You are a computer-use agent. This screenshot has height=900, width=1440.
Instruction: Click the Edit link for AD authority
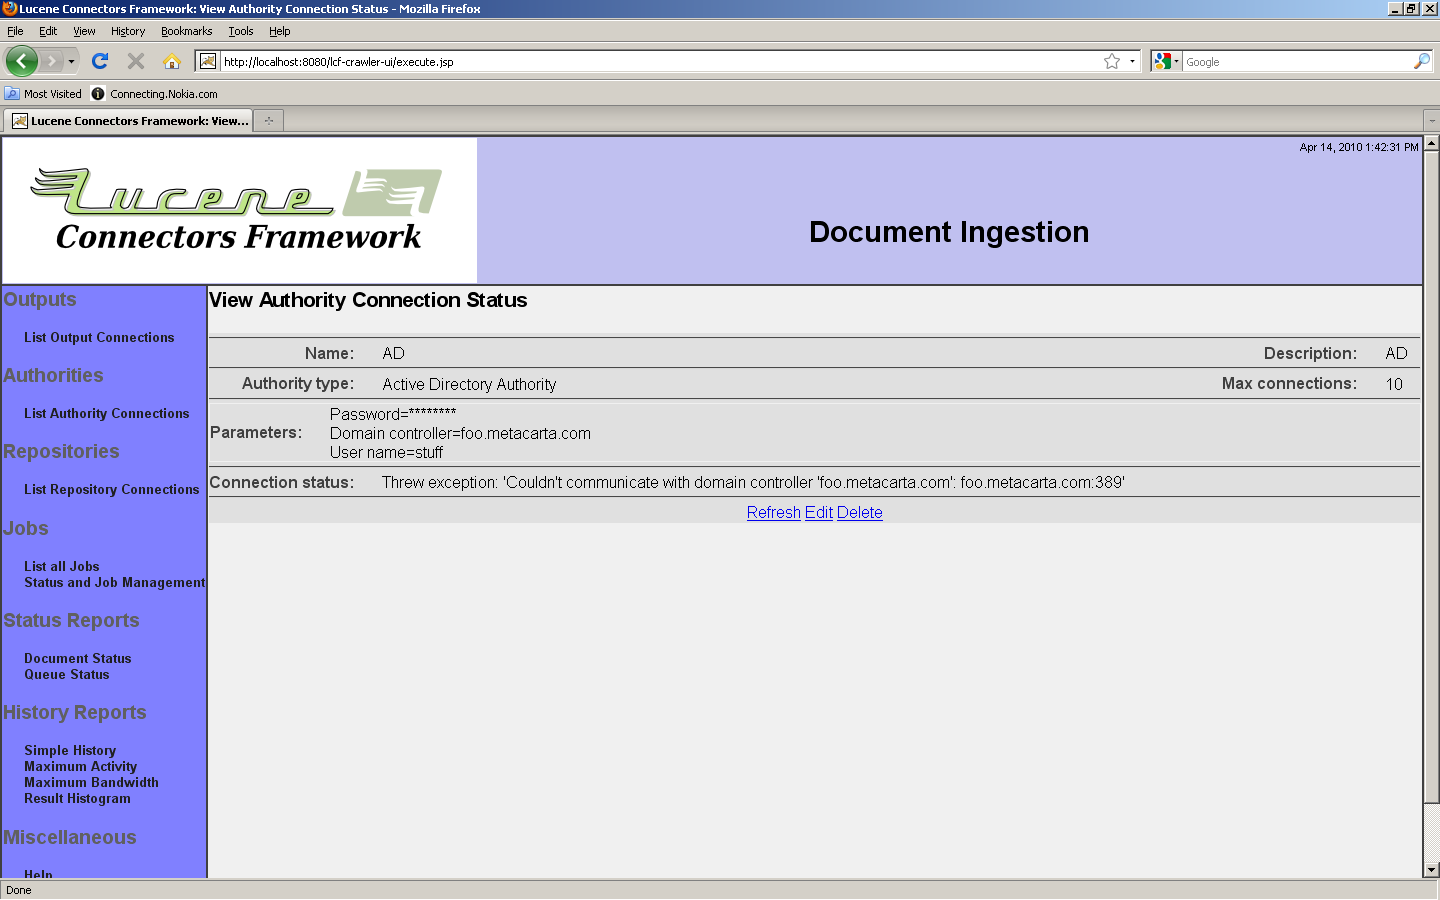(818, 512)
